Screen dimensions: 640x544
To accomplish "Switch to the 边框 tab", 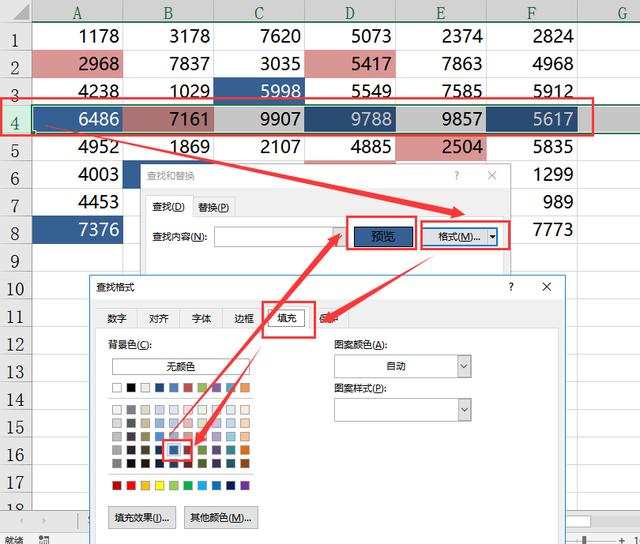I will (x=244, y=319).
